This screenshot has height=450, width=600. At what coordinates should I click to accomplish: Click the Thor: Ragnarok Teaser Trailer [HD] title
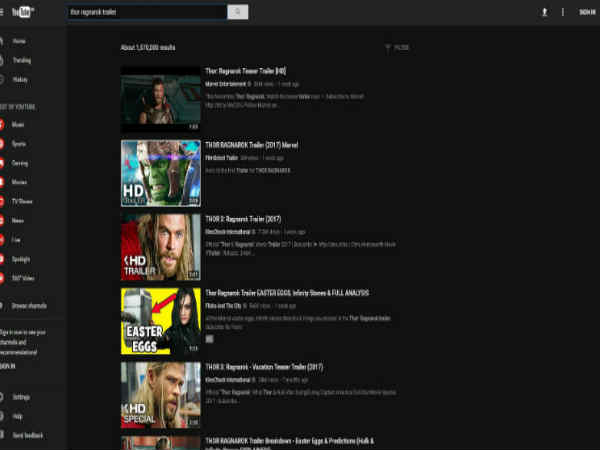click(x=245, y=71)
